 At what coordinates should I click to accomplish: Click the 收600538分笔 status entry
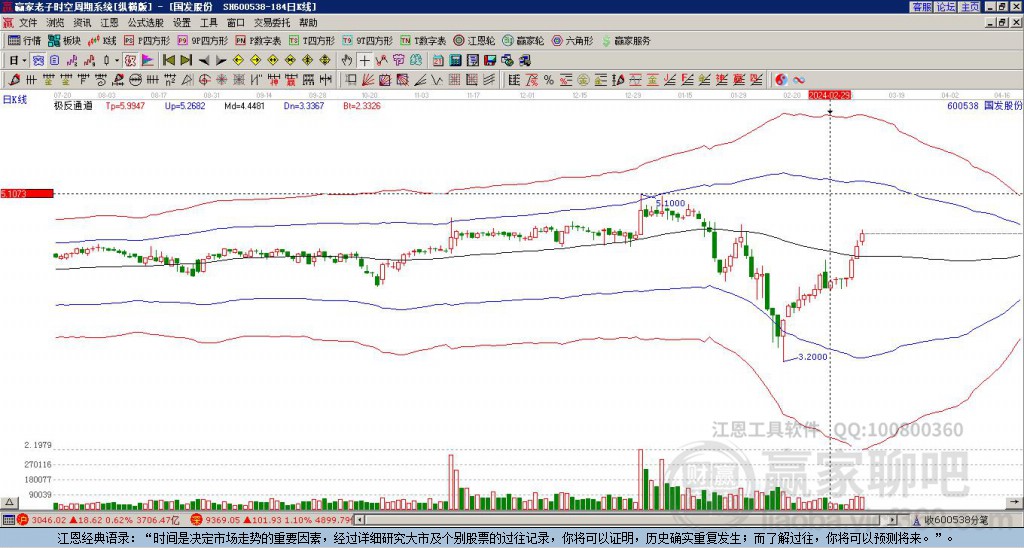click(951, 521)
